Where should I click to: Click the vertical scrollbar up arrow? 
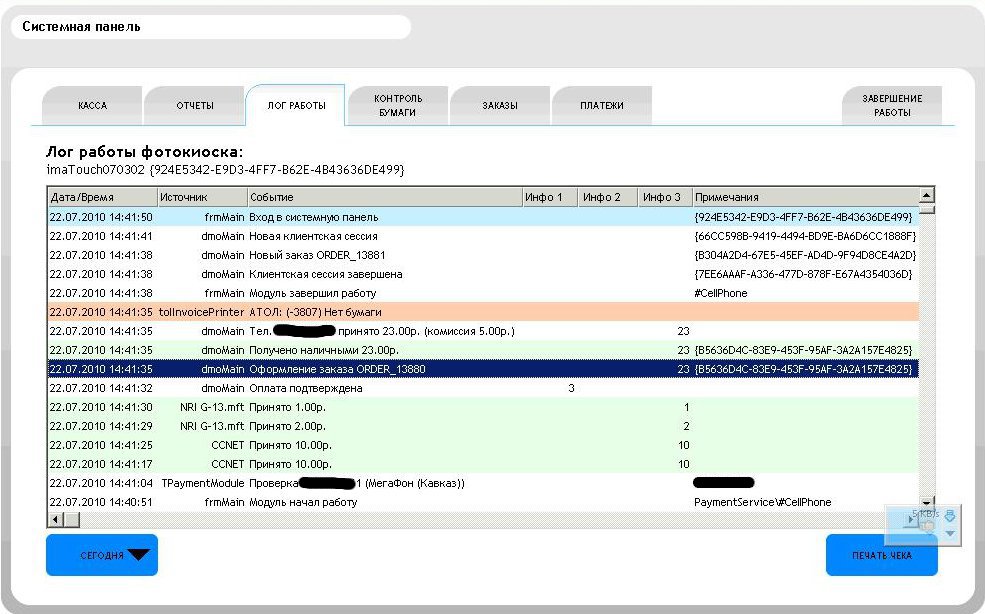(x=927, y=196)
